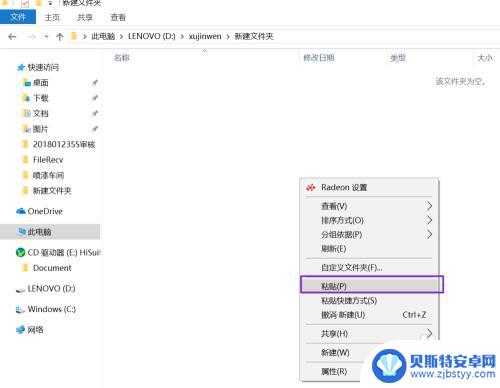Expand the arrow next to 分组依据(P)
Screen dimensions: 500x388
(429, 234)
